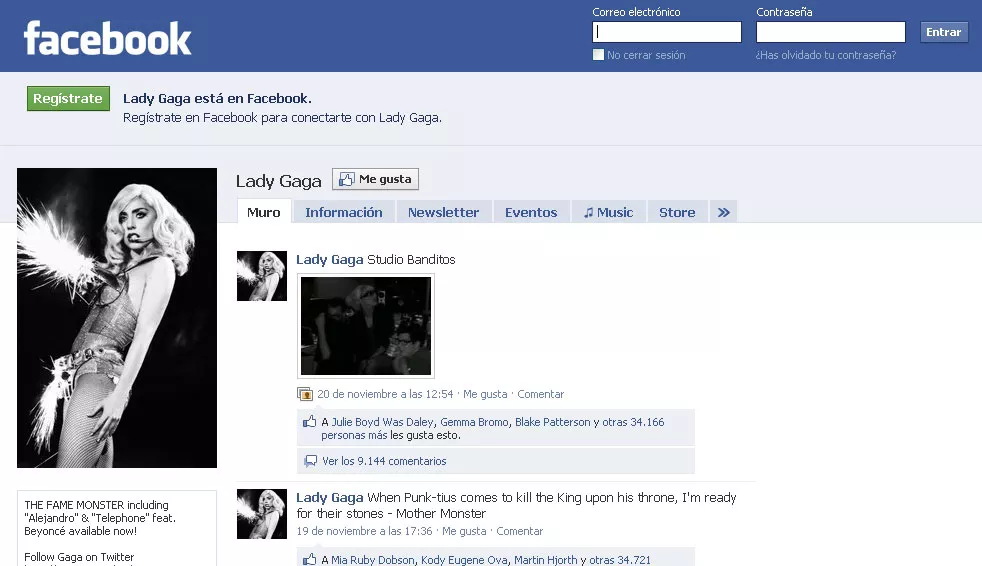Open Kody Eugene Ova profile link
Screen dimensions: 982x566
pyautogui.click(x=464, y=560)
